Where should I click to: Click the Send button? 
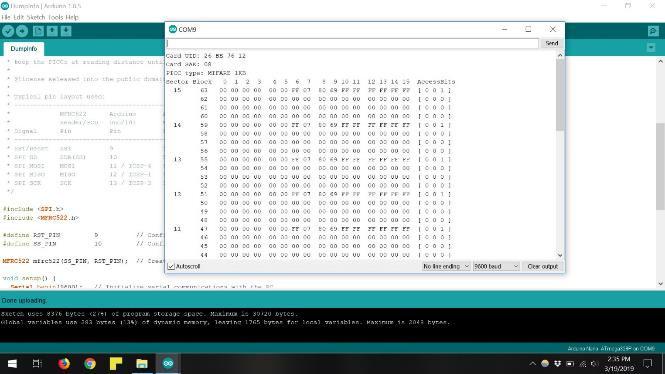click(x=552, y=43)
